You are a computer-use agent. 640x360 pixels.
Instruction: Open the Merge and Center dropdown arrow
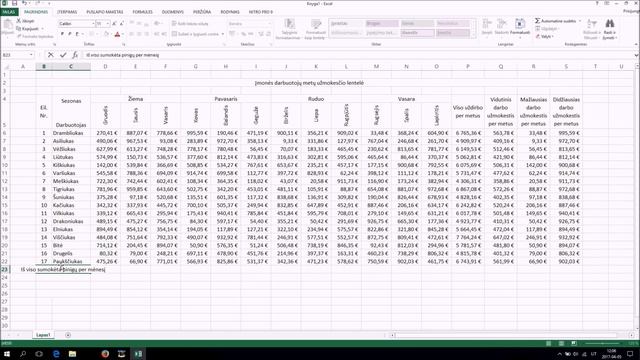click(x=223, y=34)
